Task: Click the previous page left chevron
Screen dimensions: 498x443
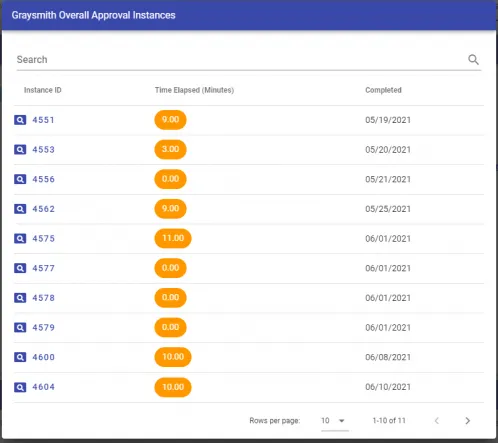Action: (x=437, y=421)
